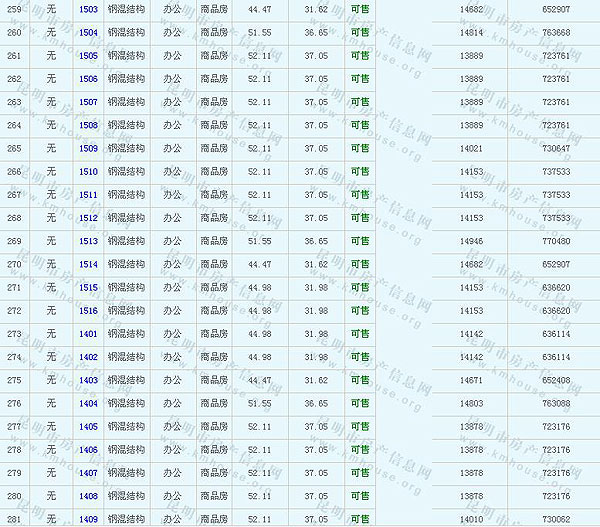Image resolution: width=600 pixels, height=527 pixels.
Task: Open room 1509 listing
Action: coord(88,149)
